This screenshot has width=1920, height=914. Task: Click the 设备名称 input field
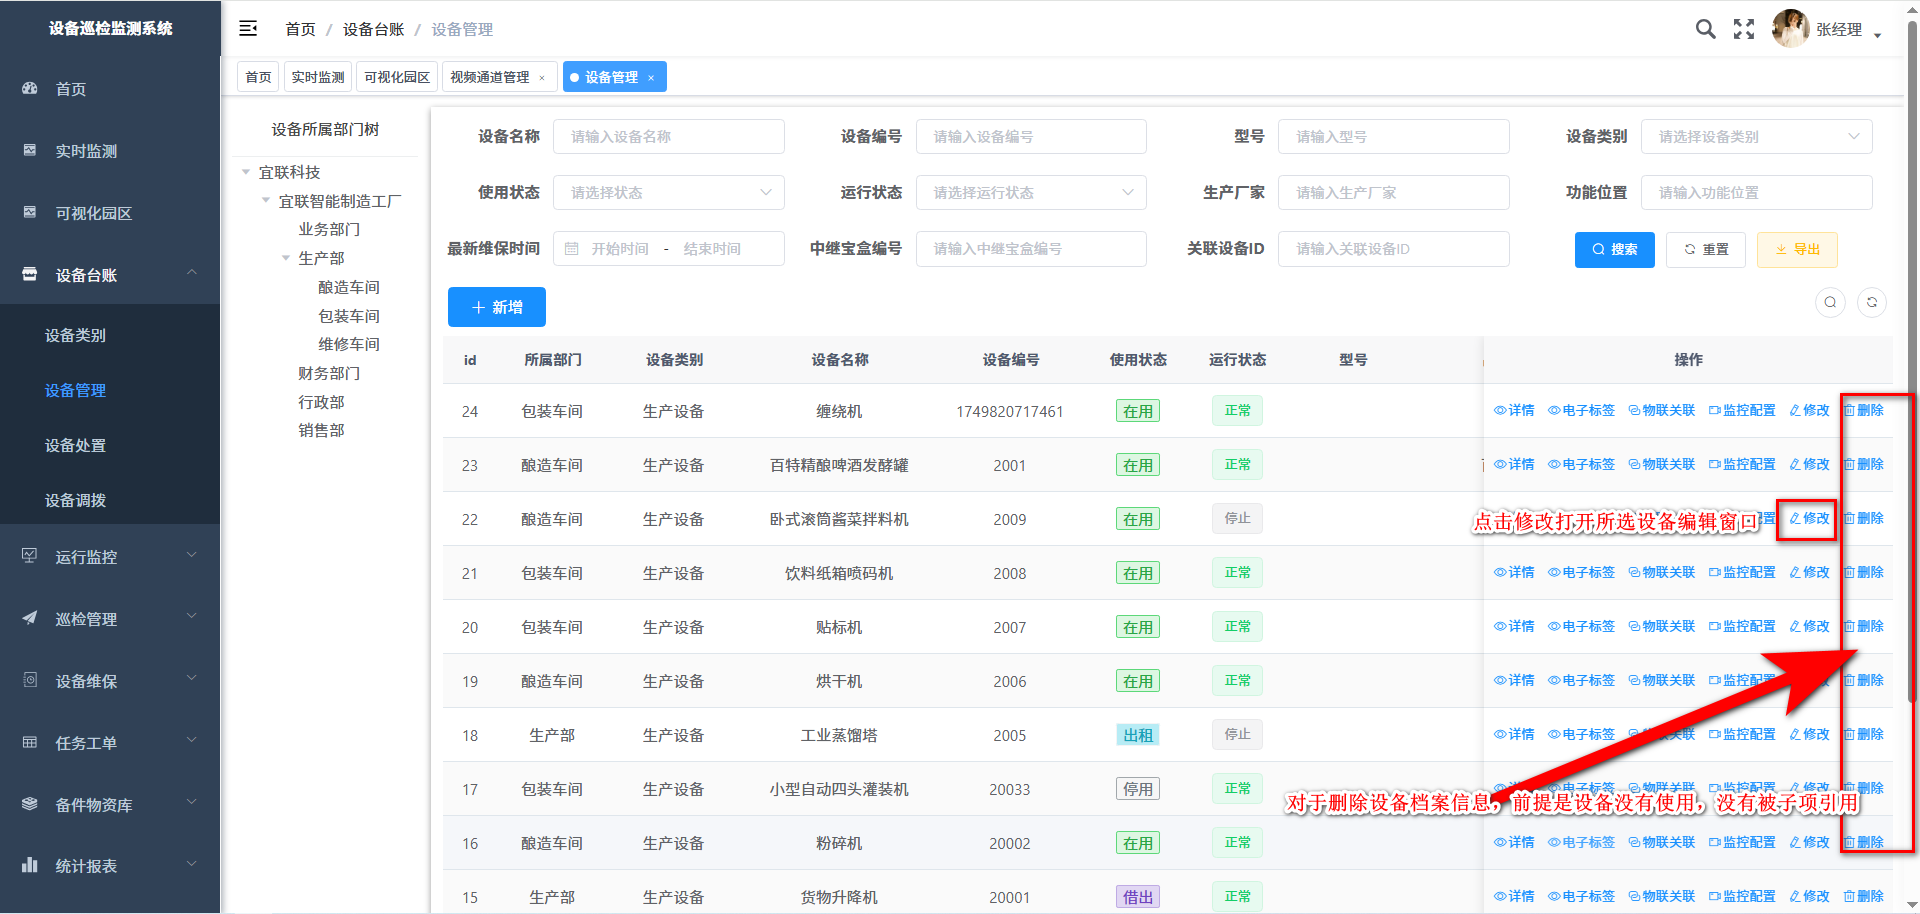click(x=668, y=137)
